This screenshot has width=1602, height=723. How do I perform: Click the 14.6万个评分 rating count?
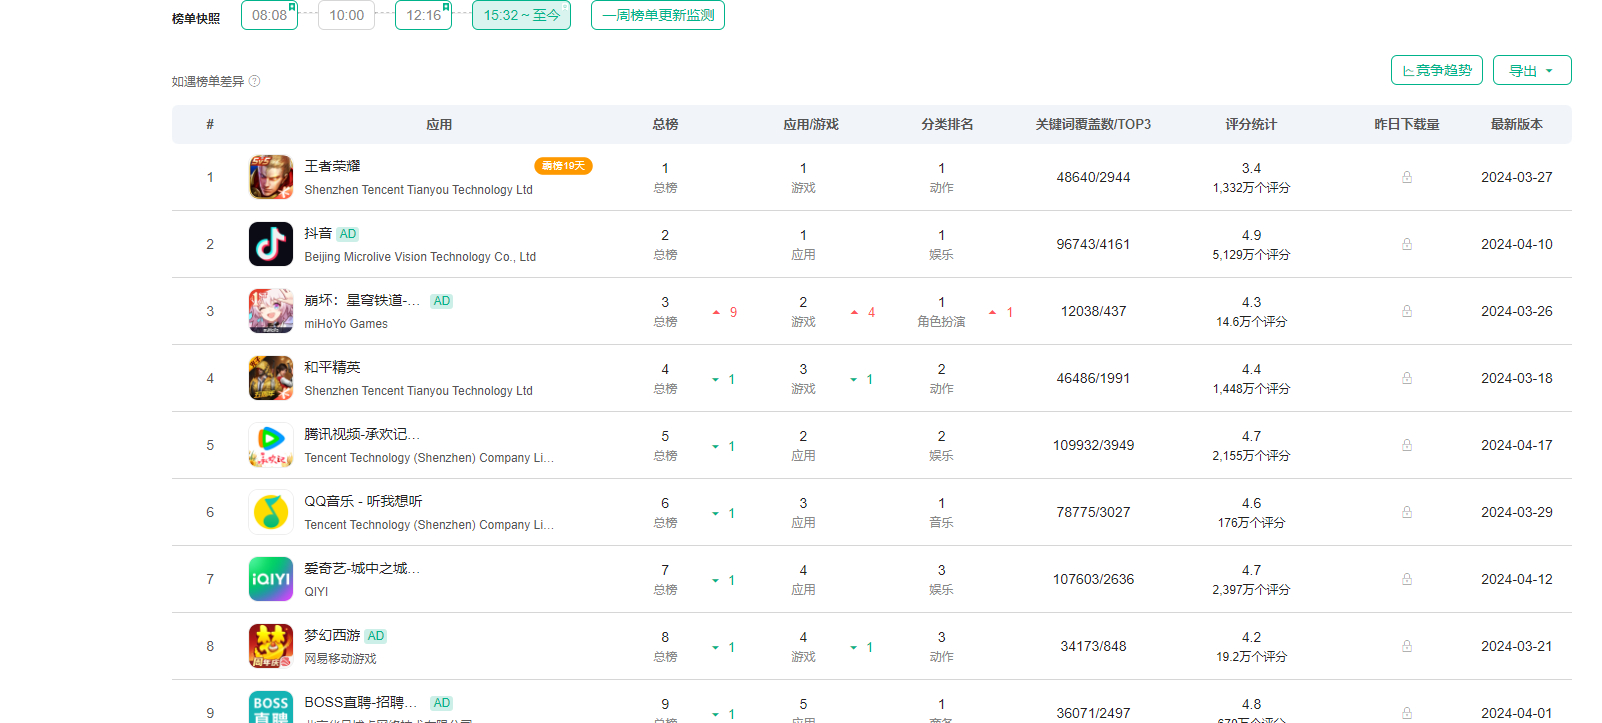[x=1251, y=322]
